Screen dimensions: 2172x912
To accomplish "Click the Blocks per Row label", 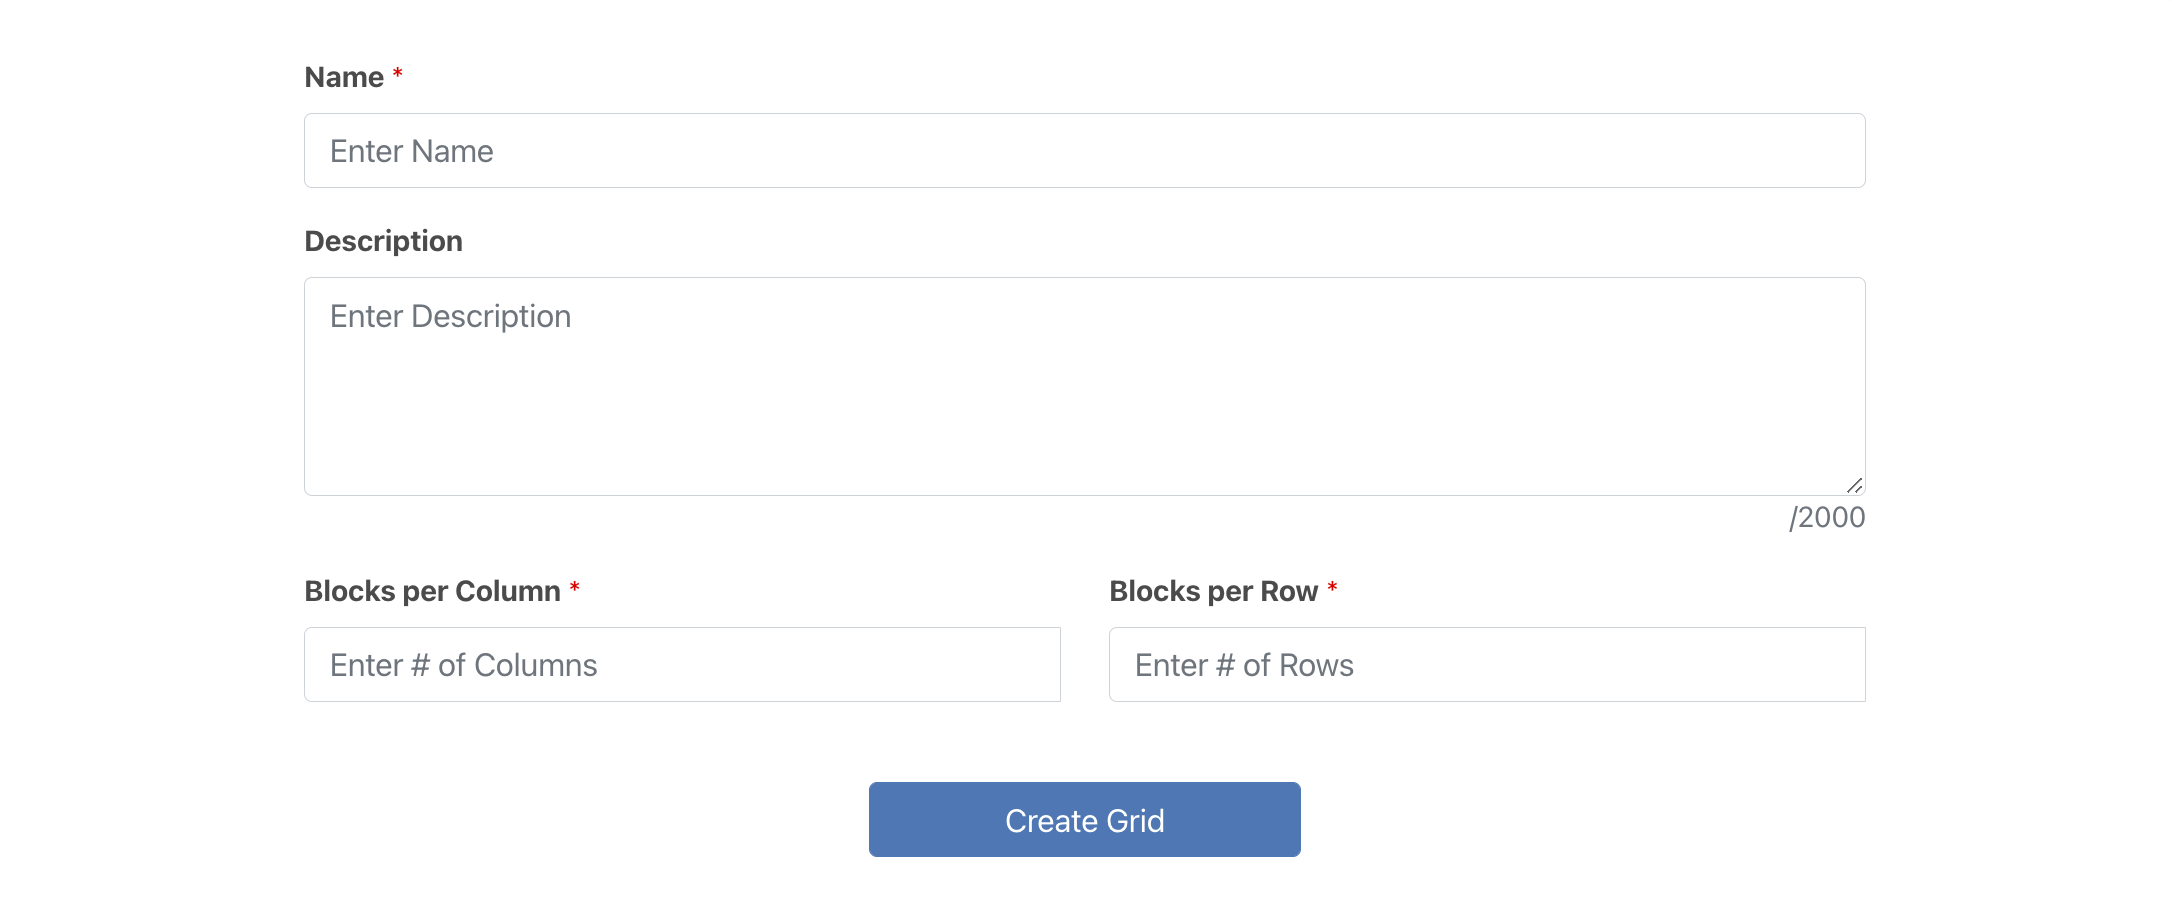I will (1213, 592).
